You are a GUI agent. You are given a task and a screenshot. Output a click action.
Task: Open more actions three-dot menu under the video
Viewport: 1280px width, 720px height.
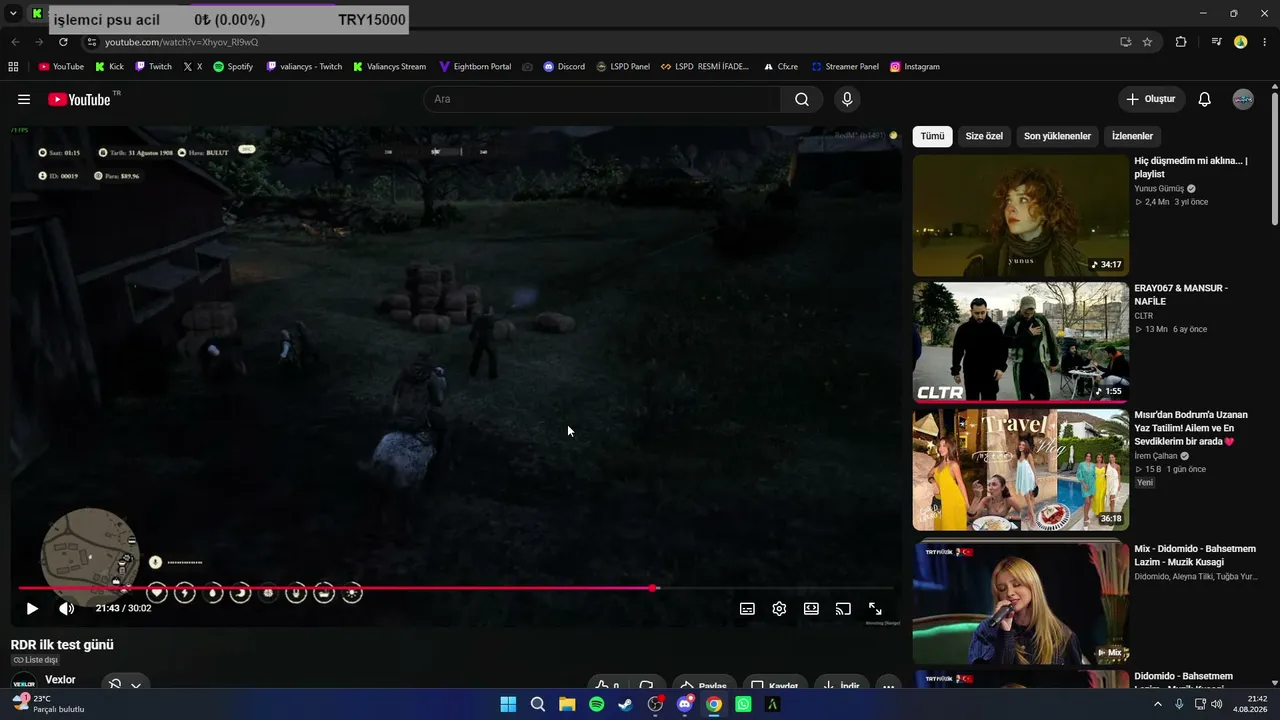click(888, 686)
